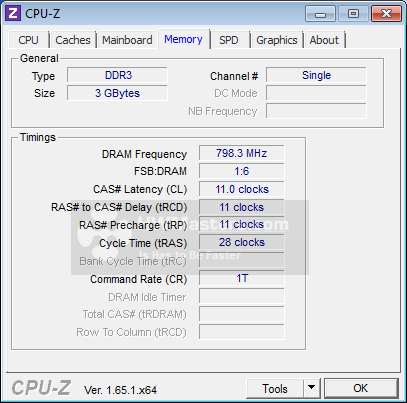407x403 pixels.
Task: Click the Channel # label
Action: click(x=234, y=76)
